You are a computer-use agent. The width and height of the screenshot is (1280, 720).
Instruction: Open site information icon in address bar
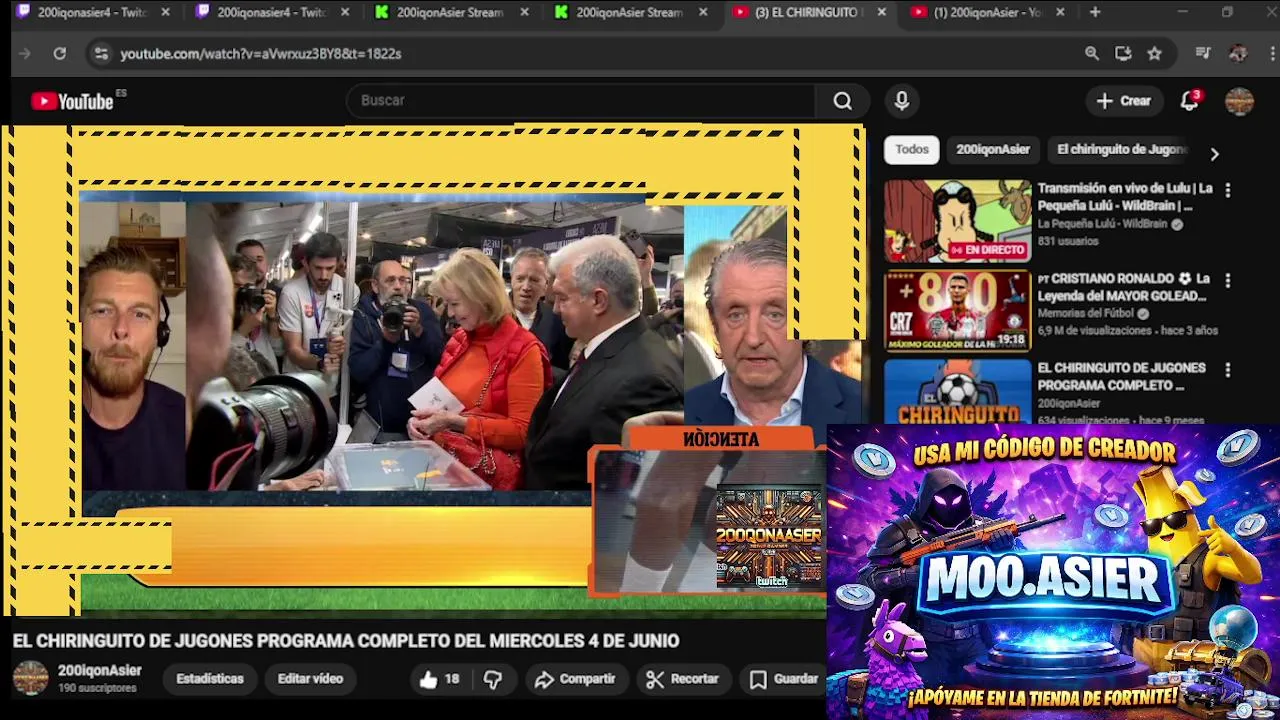click(100, 54)
